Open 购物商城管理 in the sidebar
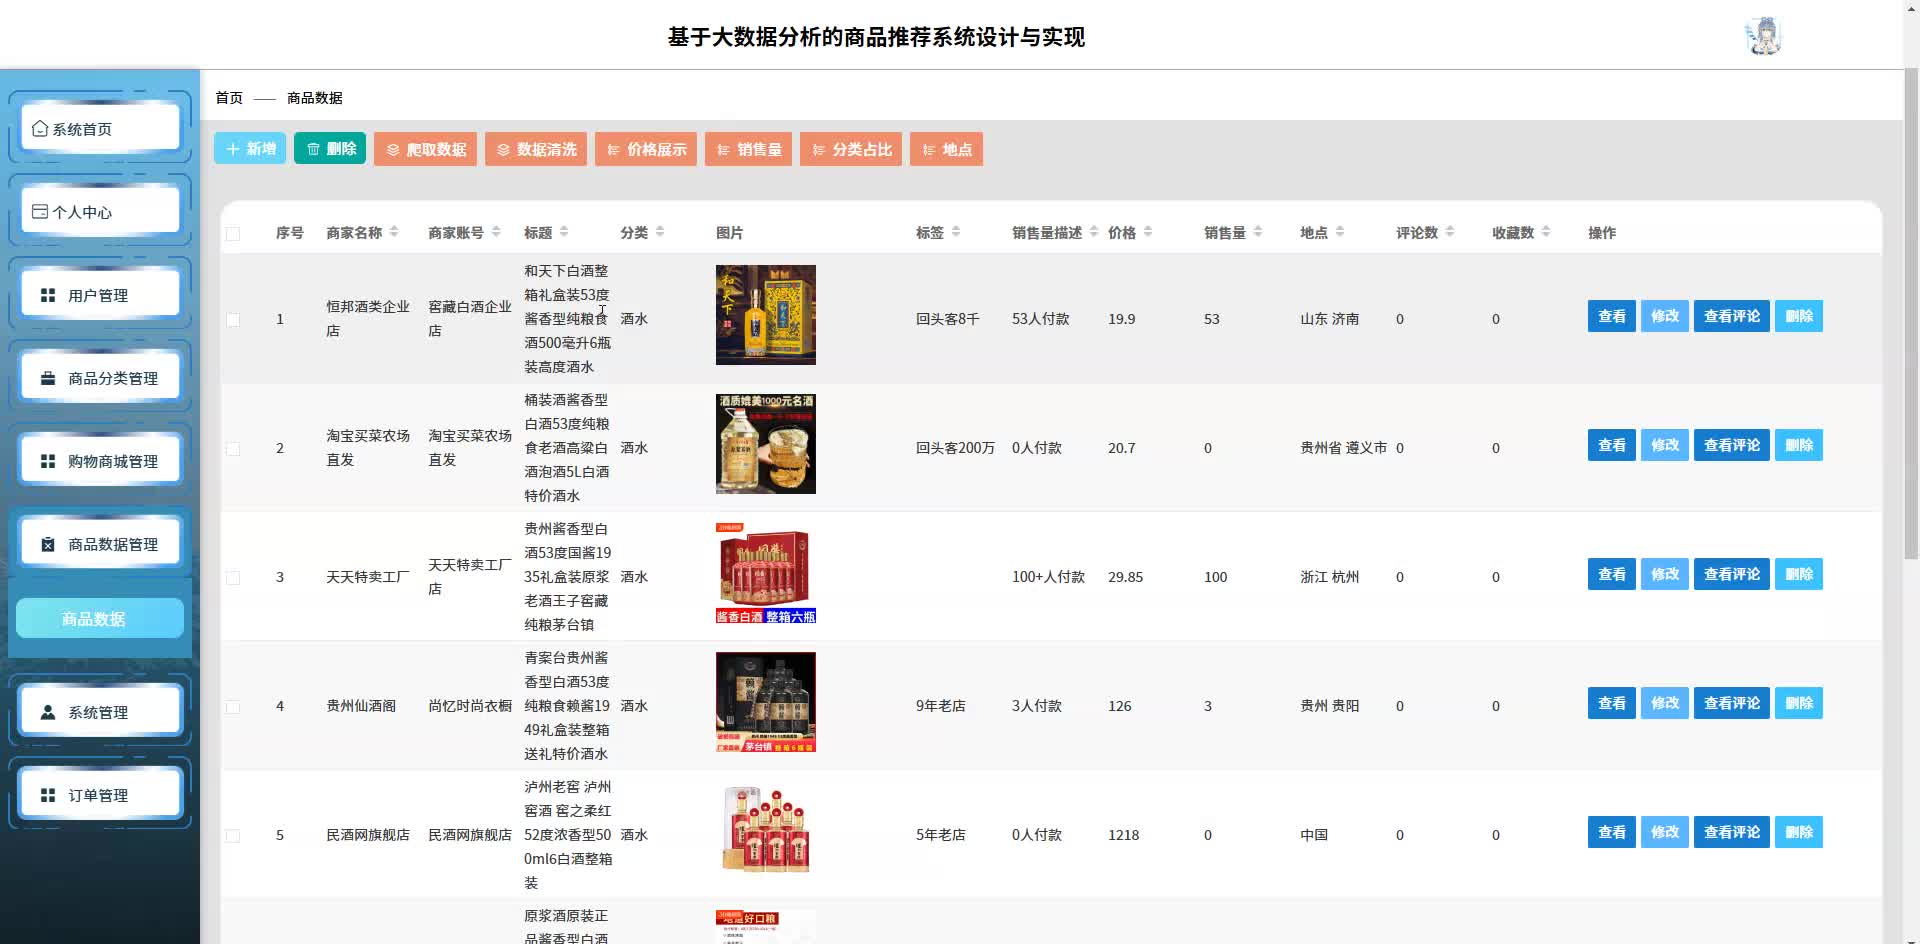The image size is (1920, 944). 100,461
